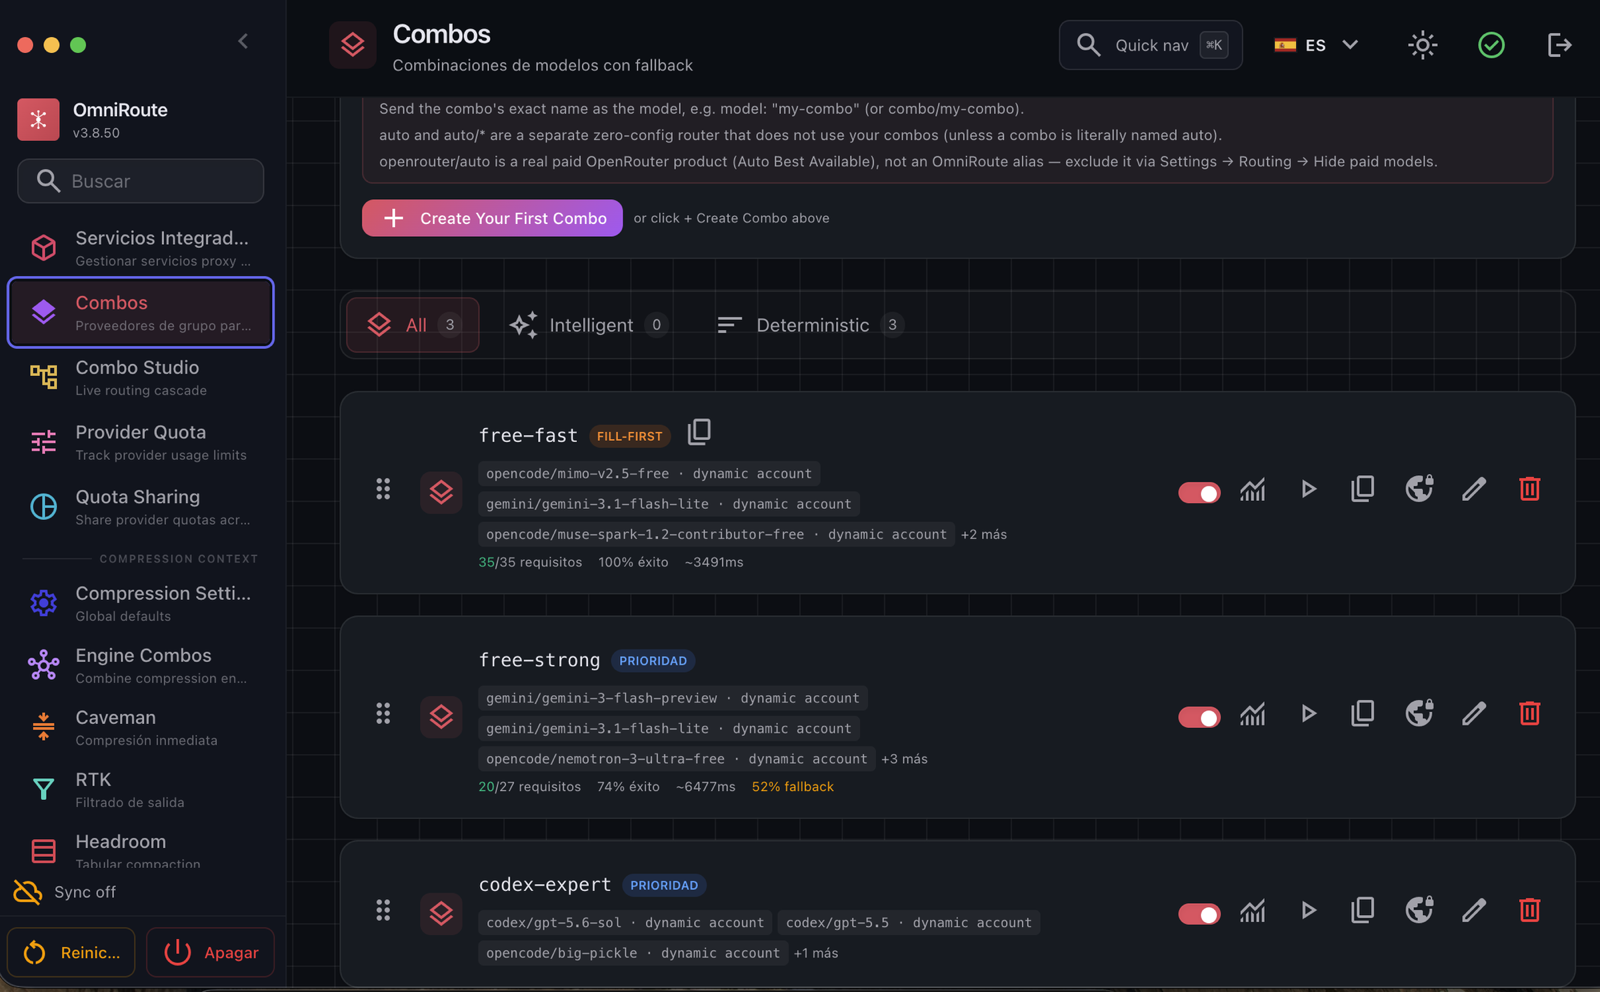This screenshot has width=1600, height=992.
Task: Collapse the sidebar with chevron
Action: point(243,41)
